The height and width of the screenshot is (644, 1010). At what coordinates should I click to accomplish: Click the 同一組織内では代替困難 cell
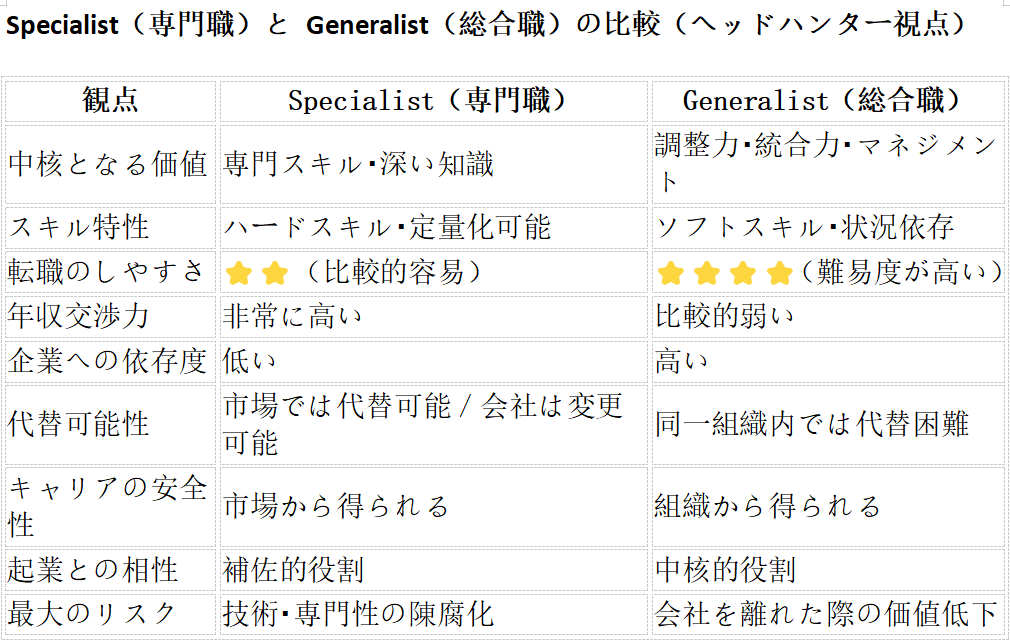point(812,424)
